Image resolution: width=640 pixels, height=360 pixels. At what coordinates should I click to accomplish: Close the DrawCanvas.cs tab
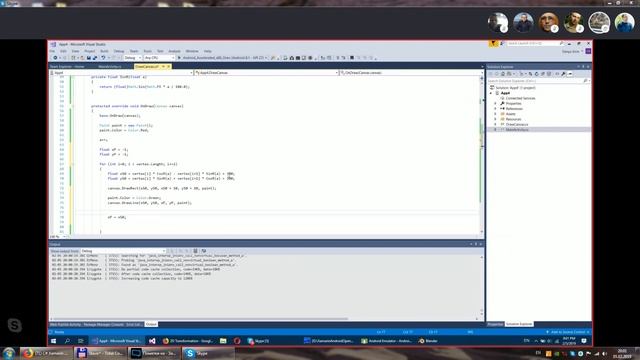pos(169,67)
